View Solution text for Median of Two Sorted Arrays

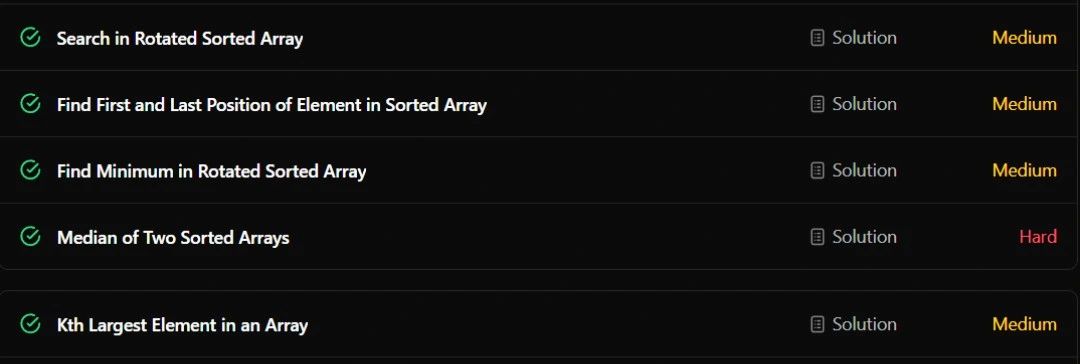864,237
